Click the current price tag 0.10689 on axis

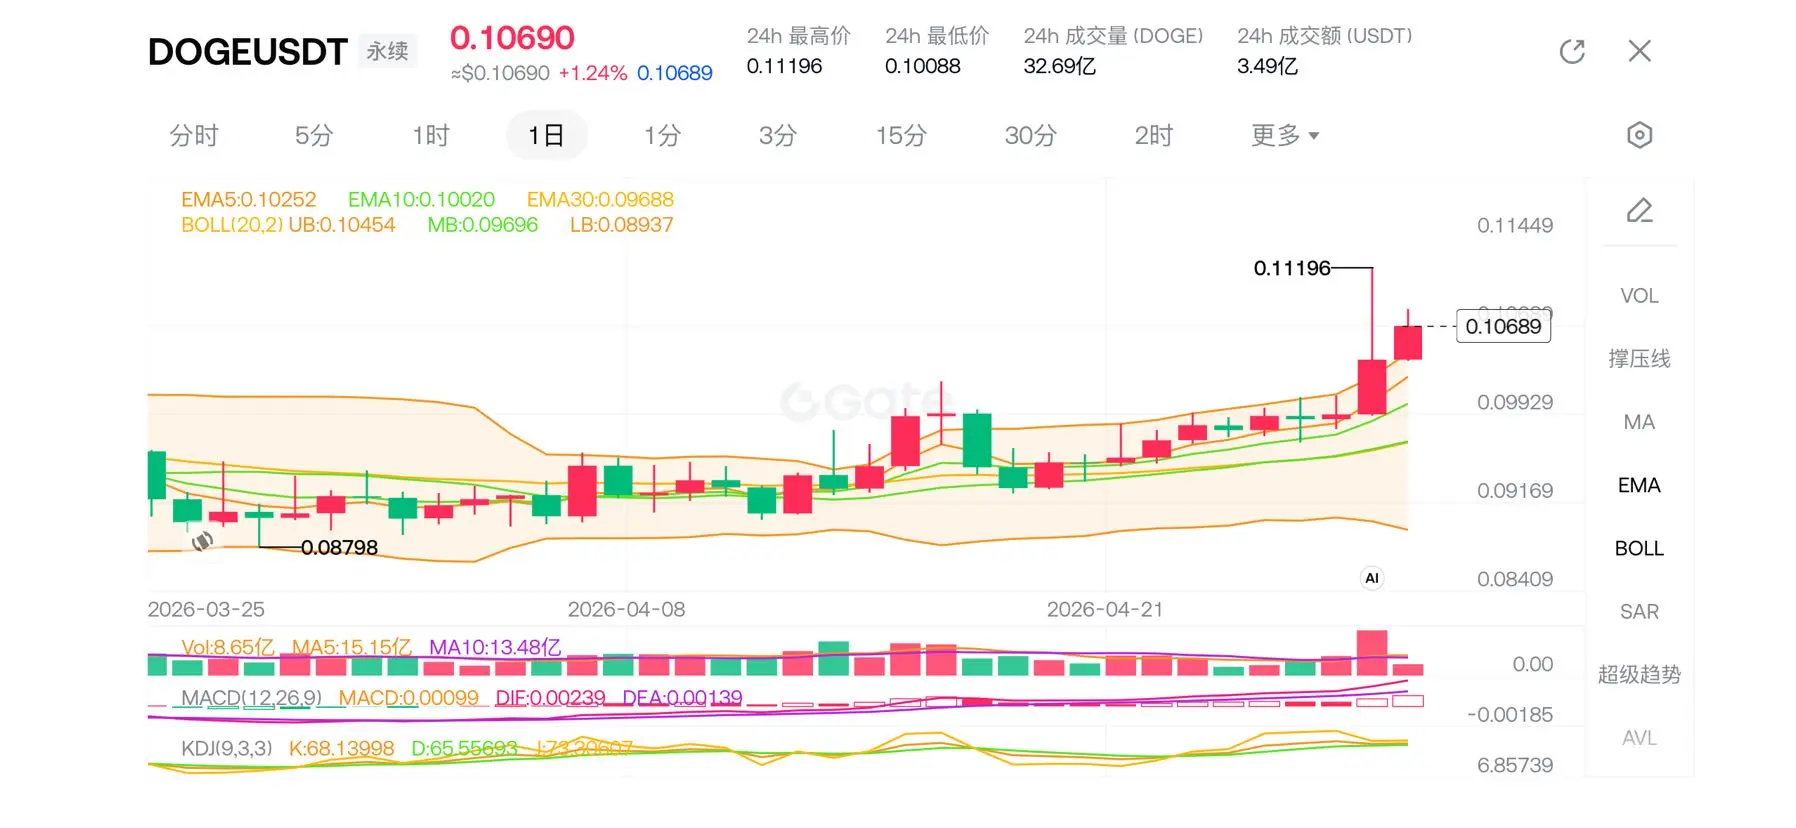(1503, 326)
